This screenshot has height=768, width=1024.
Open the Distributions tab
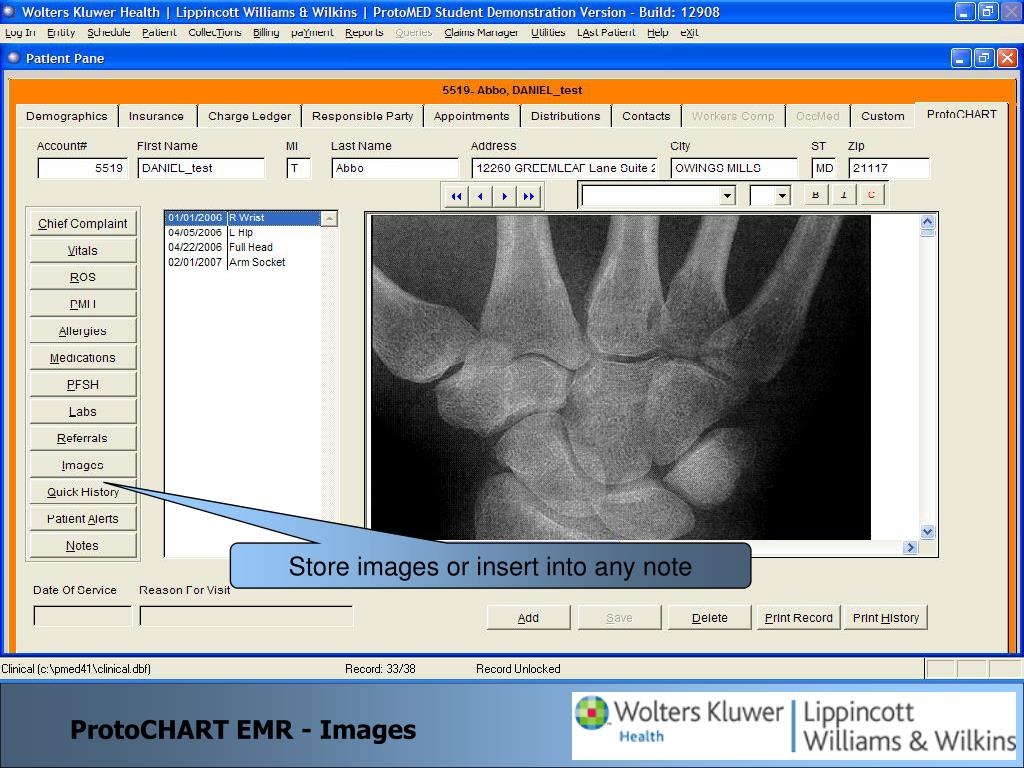coord(566,116)
